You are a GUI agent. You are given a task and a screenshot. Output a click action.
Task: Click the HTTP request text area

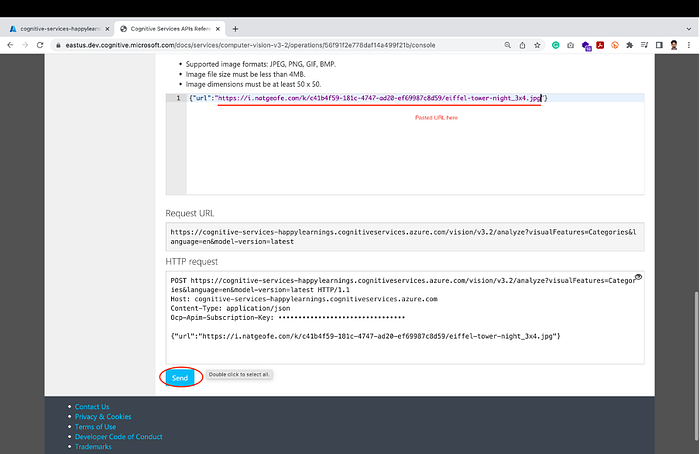pyautogui.click(x=404, y=317)
